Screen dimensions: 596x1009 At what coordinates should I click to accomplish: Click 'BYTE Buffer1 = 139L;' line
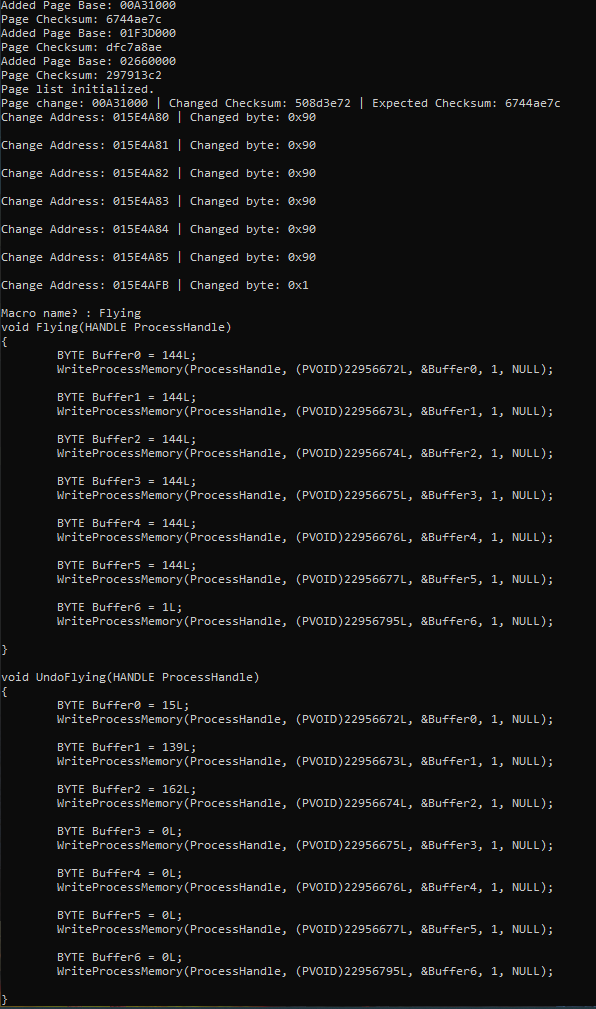127,747
